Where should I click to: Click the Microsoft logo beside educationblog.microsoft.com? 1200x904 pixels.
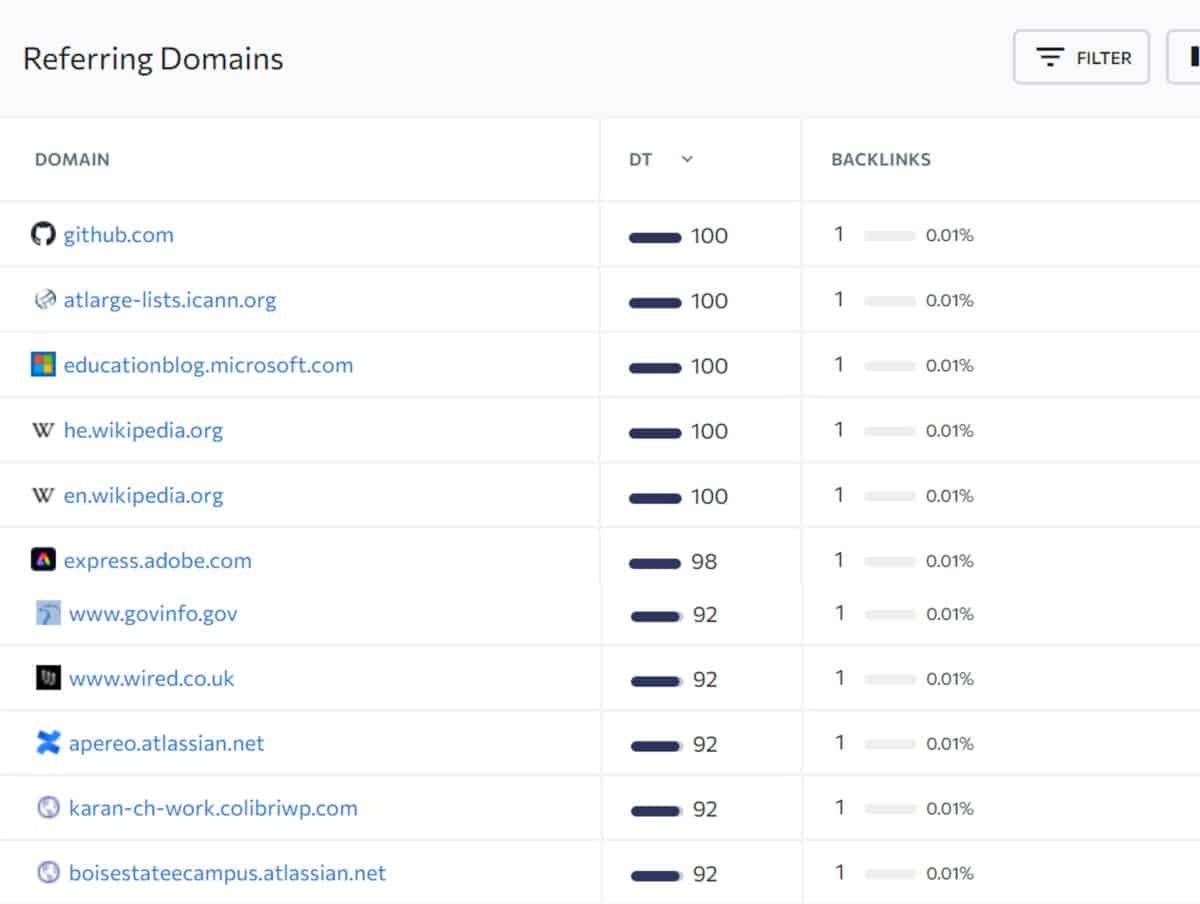coord(44,364)
